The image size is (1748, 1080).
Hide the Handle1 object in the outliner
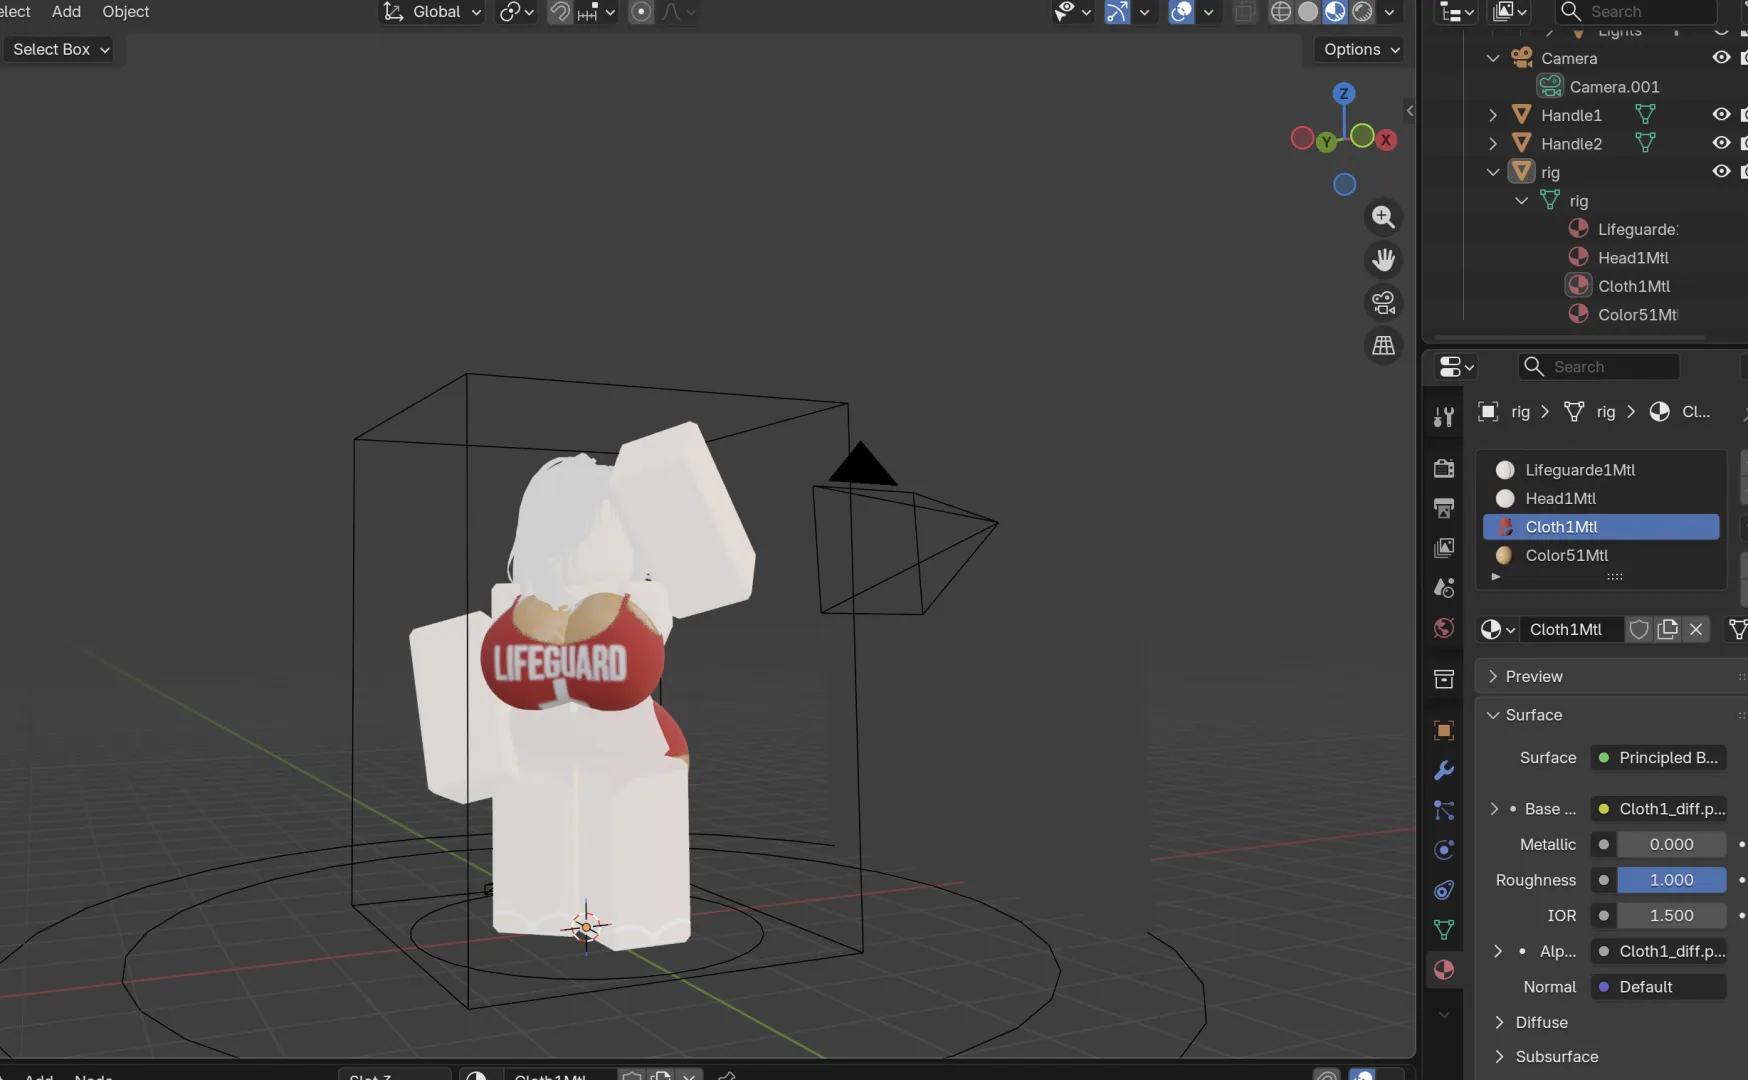point(1722,115)
